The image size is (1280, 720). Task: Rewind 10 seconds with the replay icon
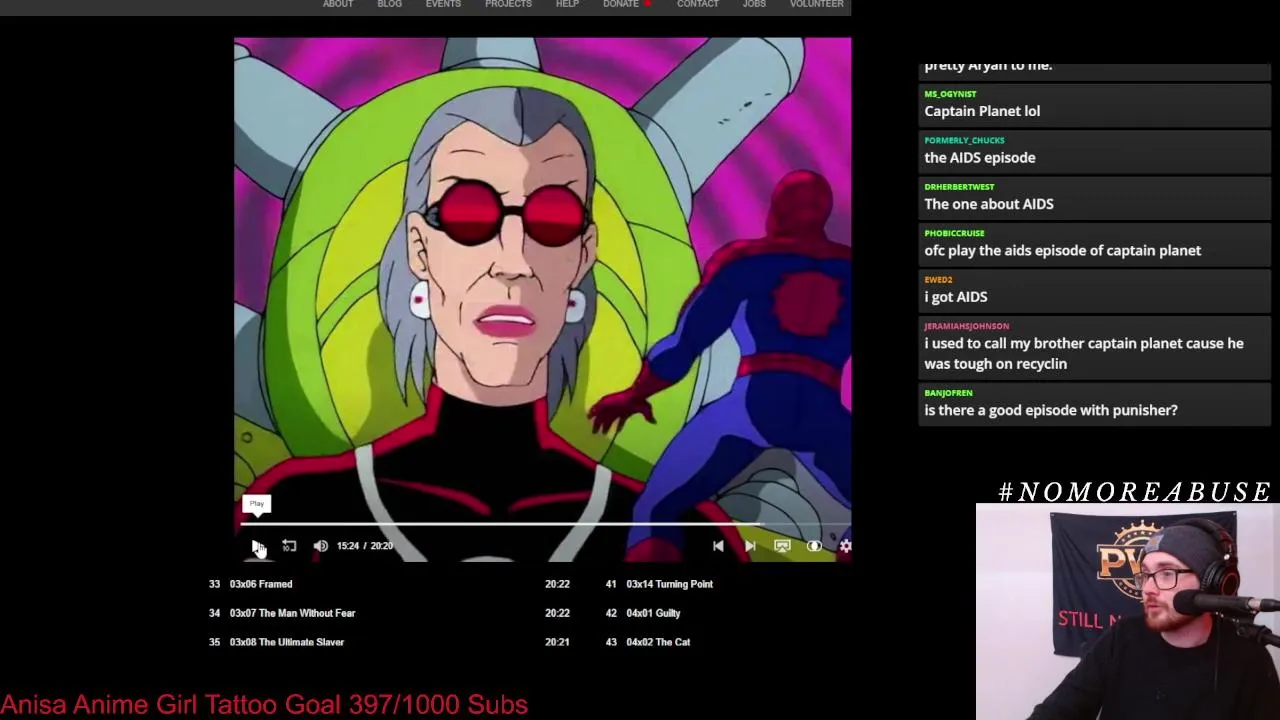click(x=289, y=546)
